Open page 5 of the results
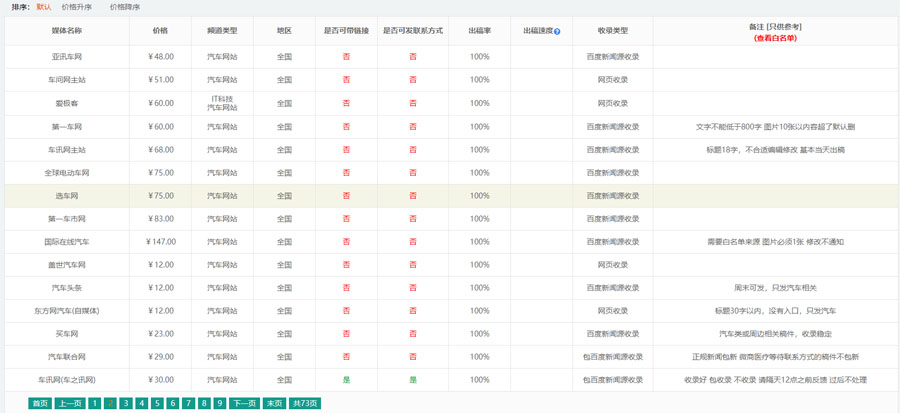 157,403
